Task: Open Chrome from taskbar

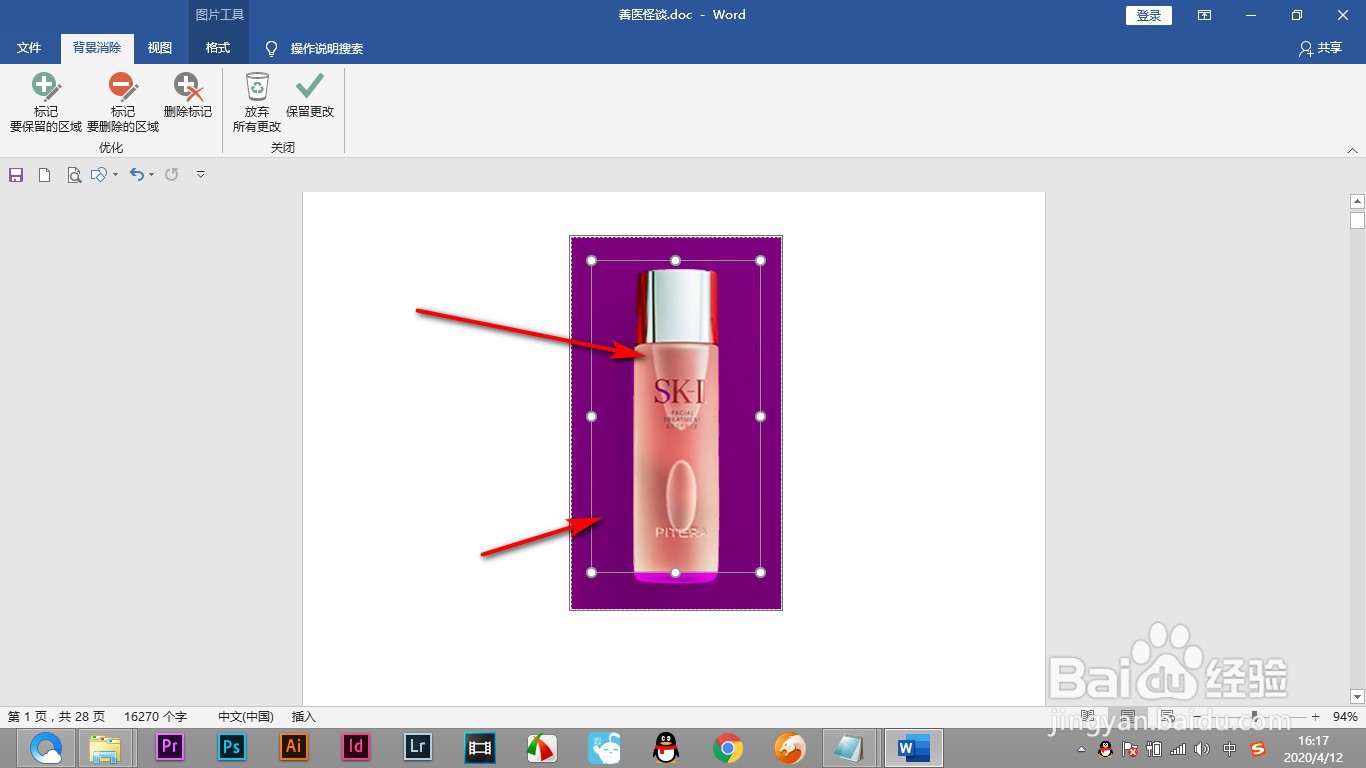Action: point(728,747)
